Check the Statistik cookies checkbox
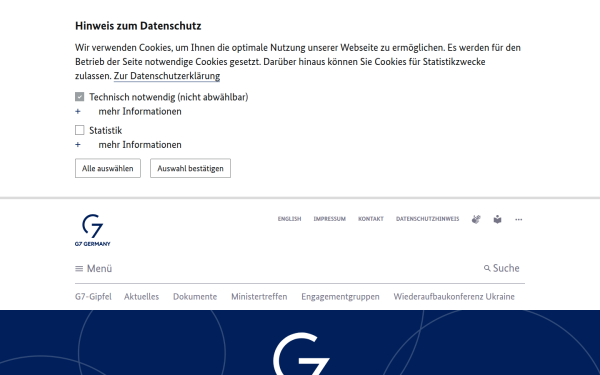Screen dimensions: 600x375 [x=80, y=130]
